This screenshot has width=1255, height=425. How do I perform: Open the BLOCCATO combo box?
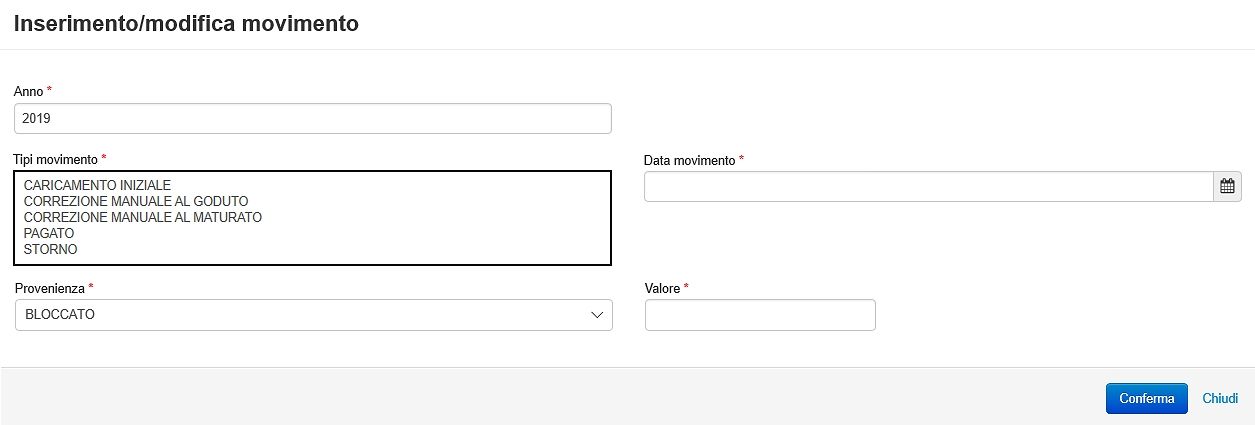tap(313, 315)
